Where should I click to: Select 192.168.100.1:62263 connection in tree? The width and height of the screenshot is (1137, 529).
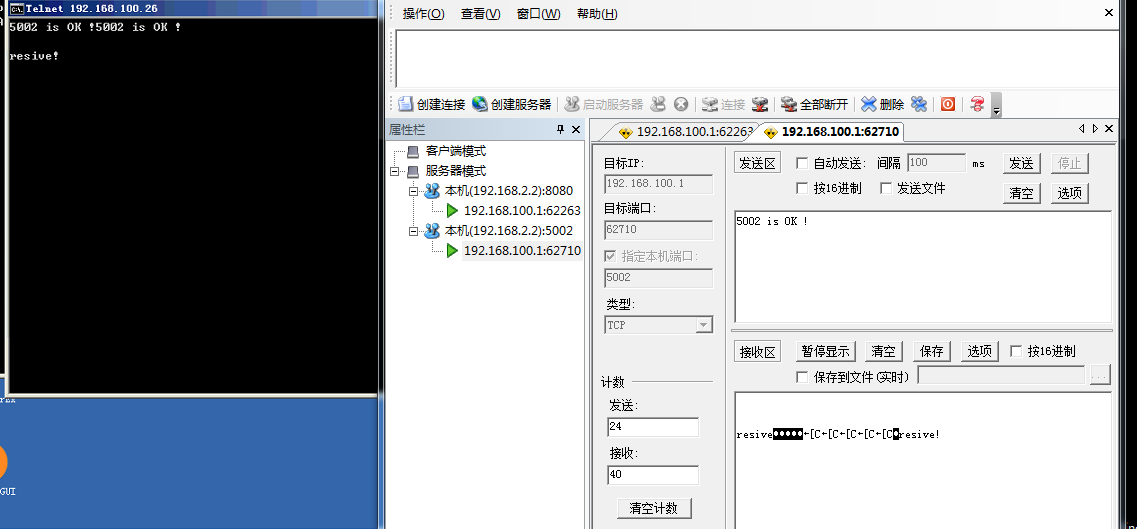[x=521, y=211]
